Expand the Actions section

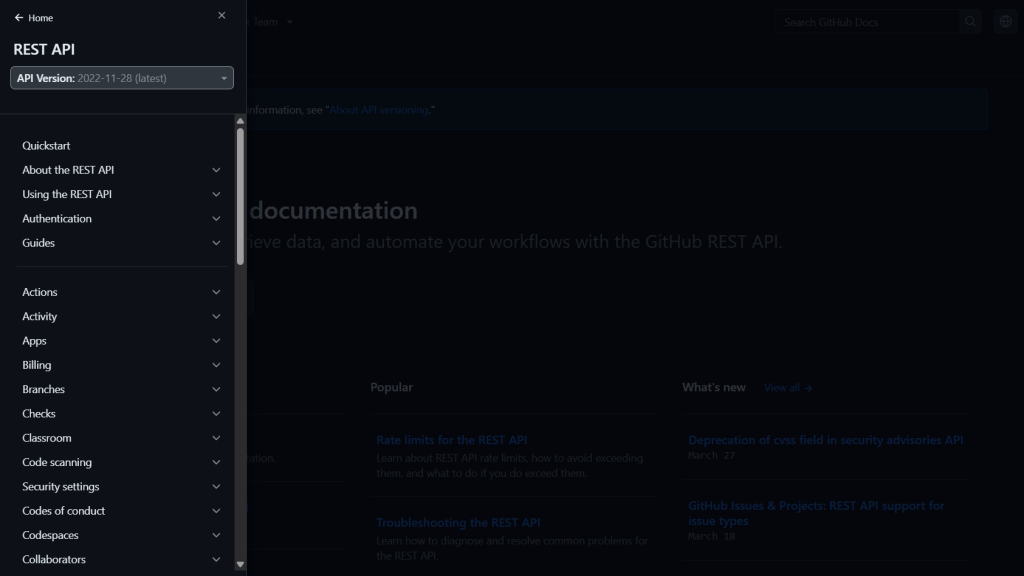pos(121,292)
